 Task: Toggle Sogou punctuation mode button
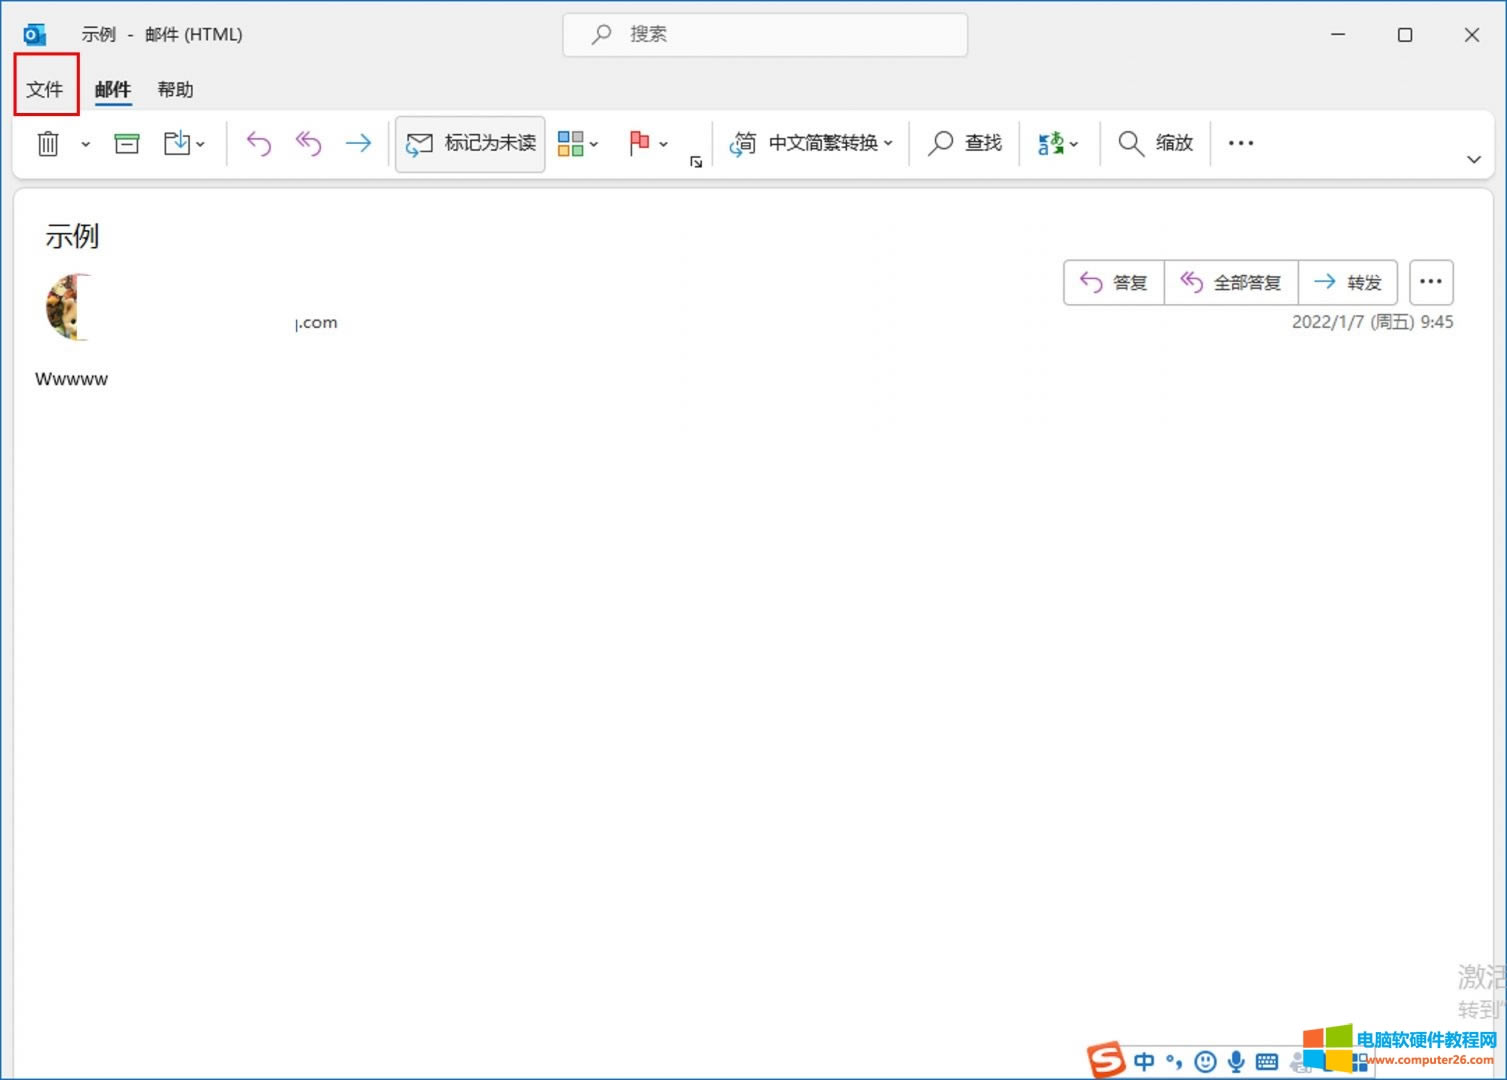pyautogui.click(x=1174, y=1061)
